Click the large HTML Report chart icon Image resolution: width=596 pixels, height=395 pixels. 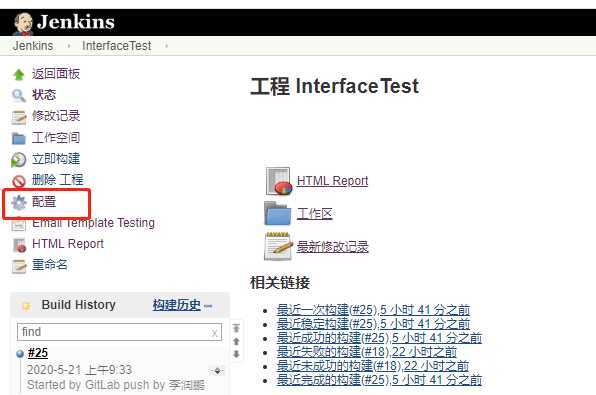point(279,181)
